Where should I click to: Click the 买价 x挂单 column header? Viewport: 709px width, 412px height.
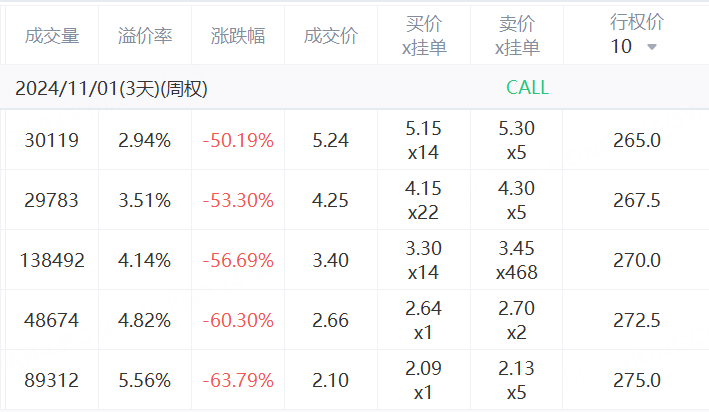(424, 35)
